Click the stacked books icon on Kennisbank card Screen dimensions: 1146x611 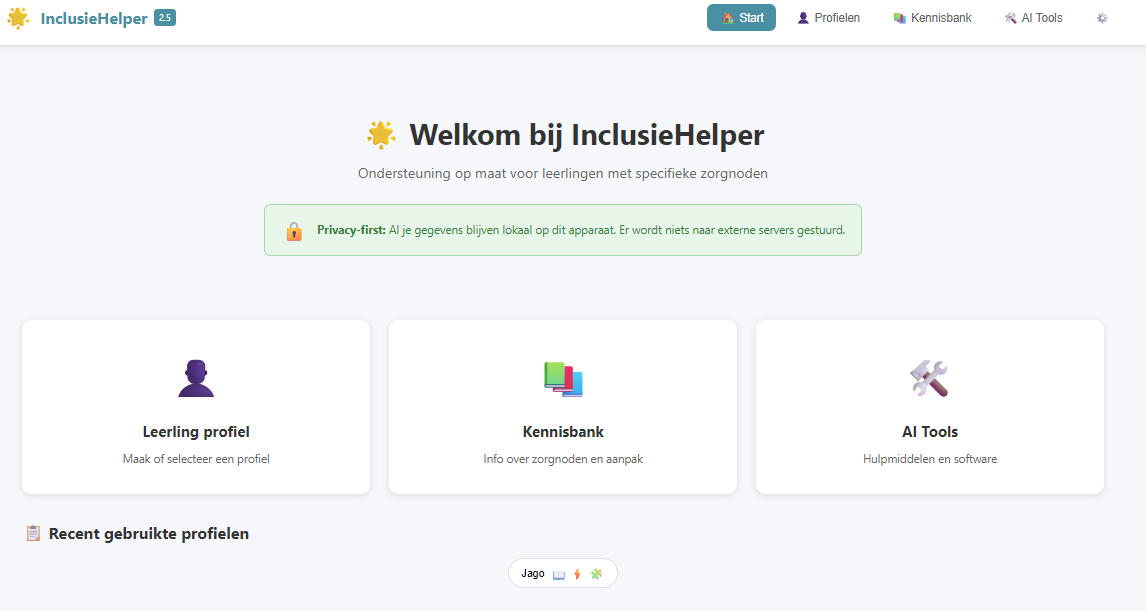point(563,378)
